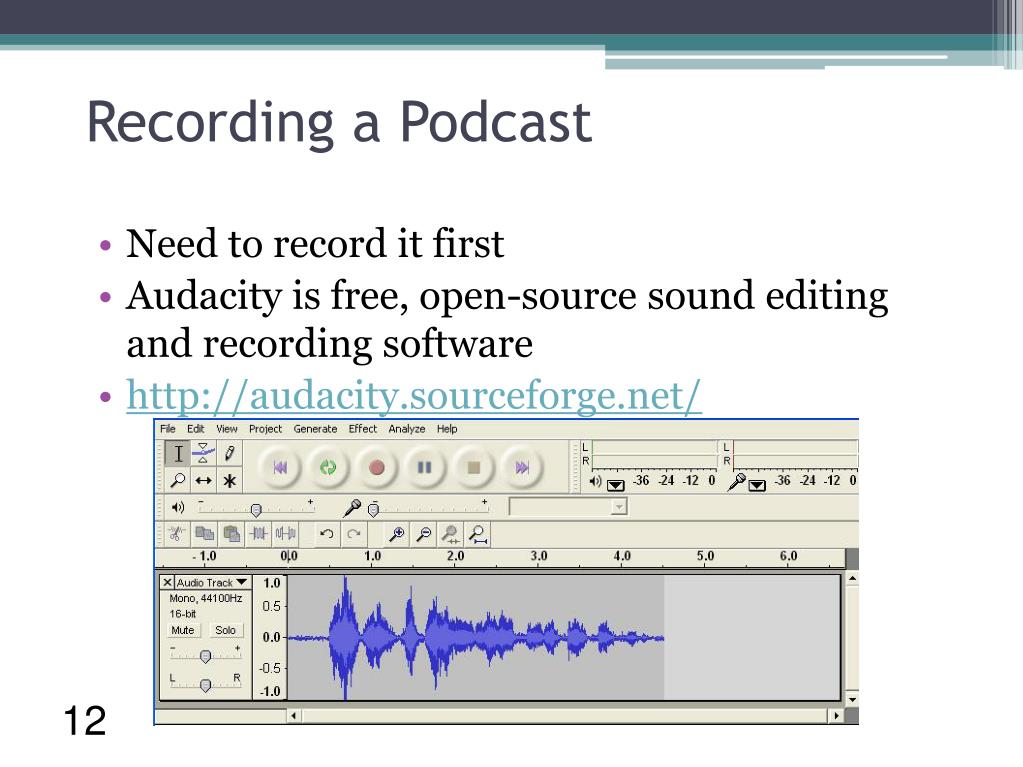
Task: Click the mixer output volume speaker icon
Action: (x=177, y=507)
